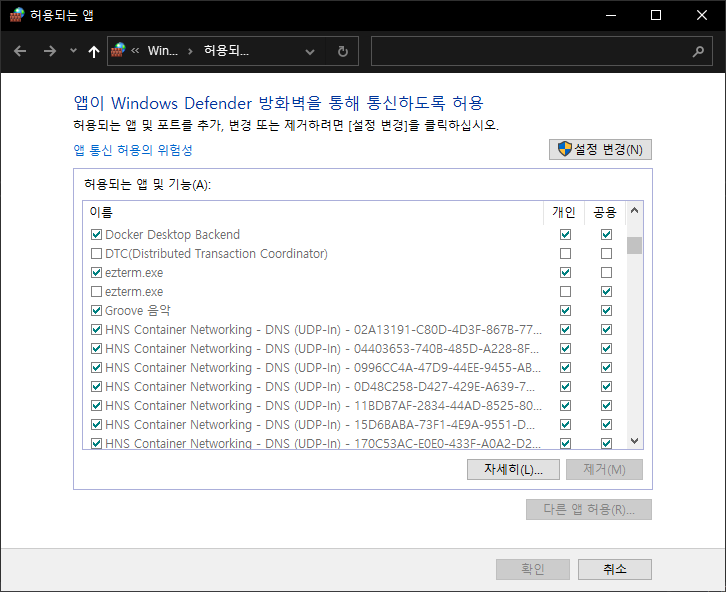Go back with the left arrow
The image size is (726, 592).
(x=20, y=51)
